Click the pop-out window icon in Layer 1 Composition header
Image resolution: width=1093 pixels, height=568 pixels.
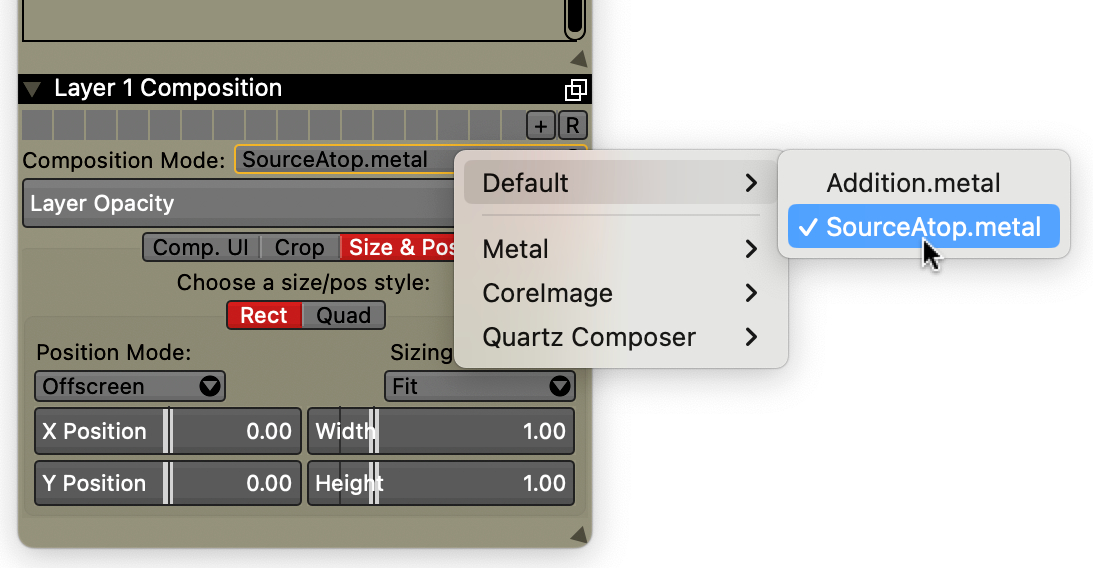575,90
